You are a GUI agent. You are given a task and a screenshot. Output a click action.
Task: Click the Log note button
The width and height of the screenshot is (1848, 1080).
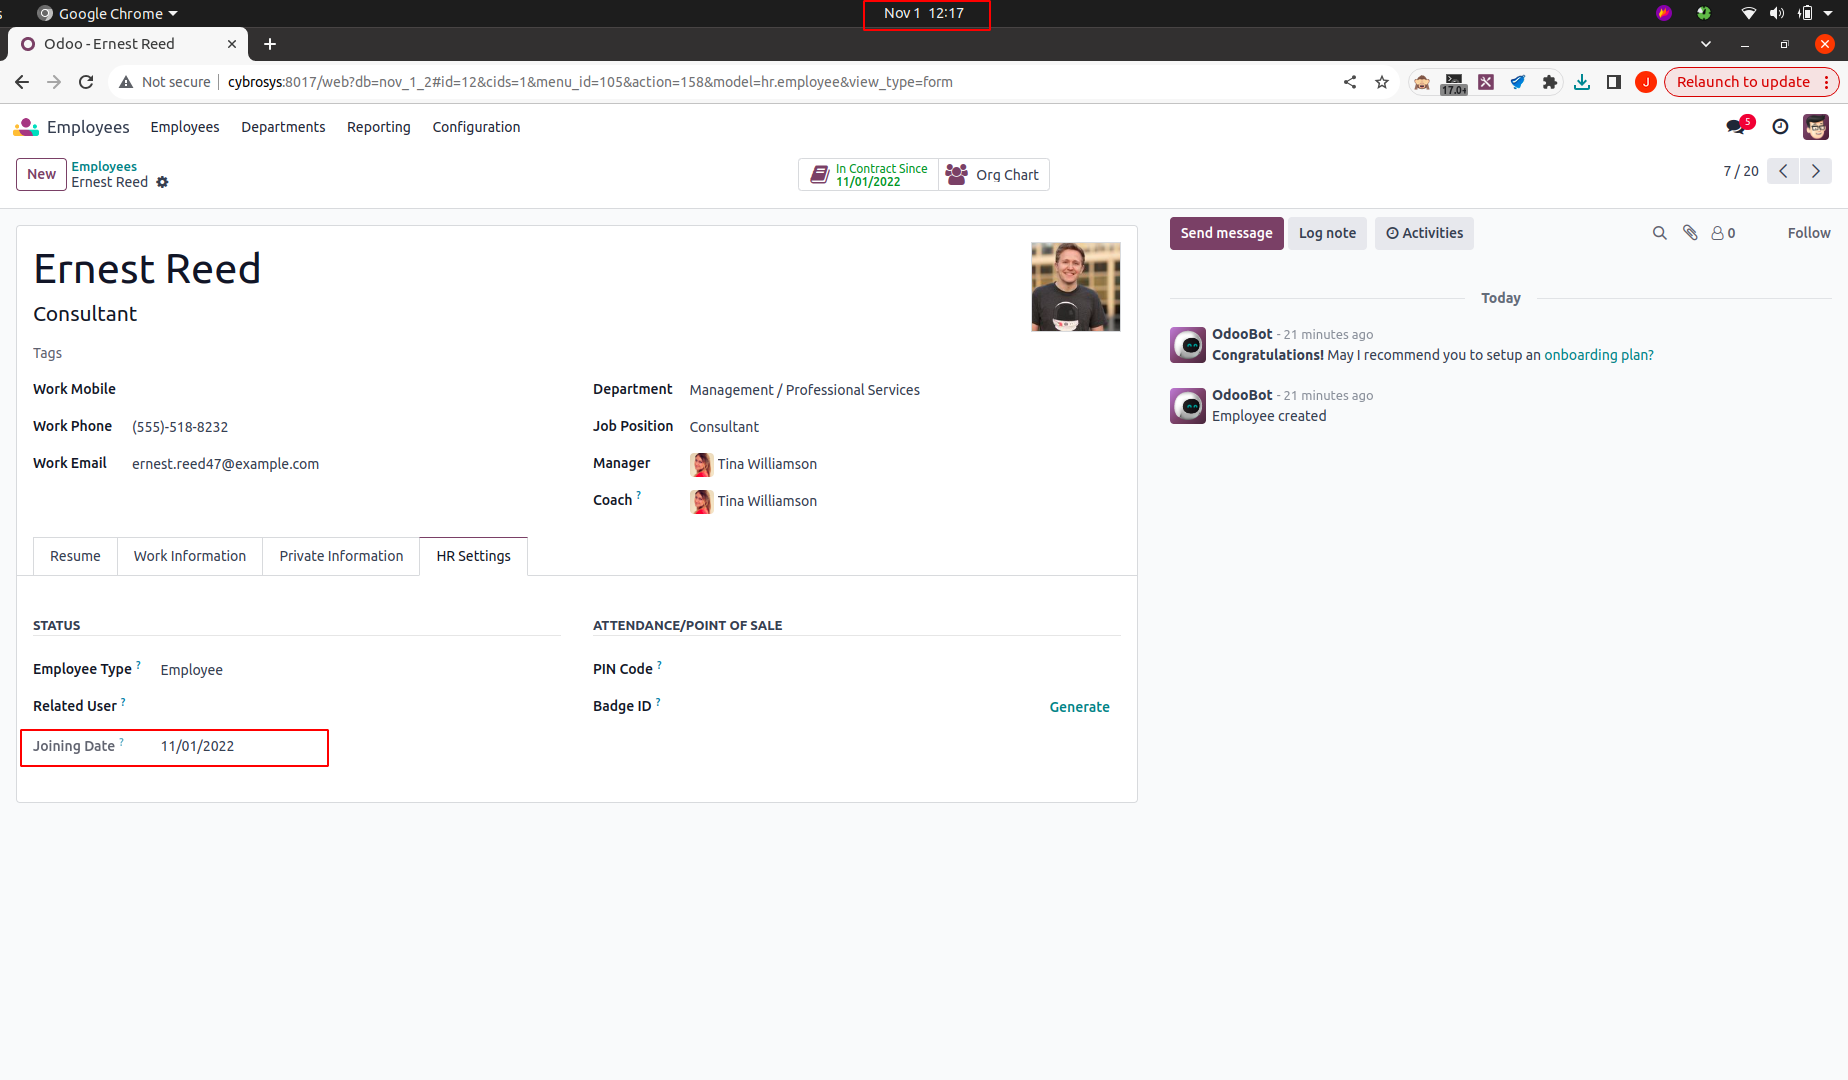pyautogui.click(x=1327, y=233)
